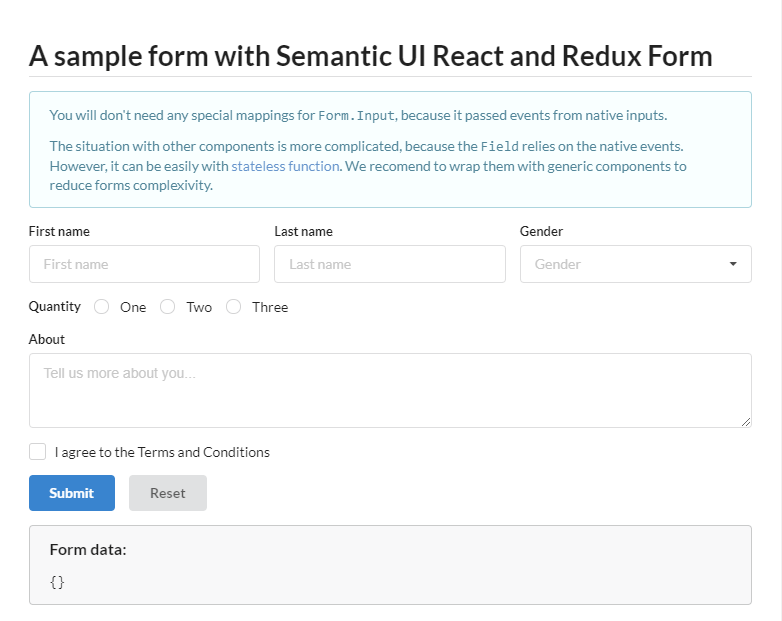Click the First name label

(x=59, y=231)
